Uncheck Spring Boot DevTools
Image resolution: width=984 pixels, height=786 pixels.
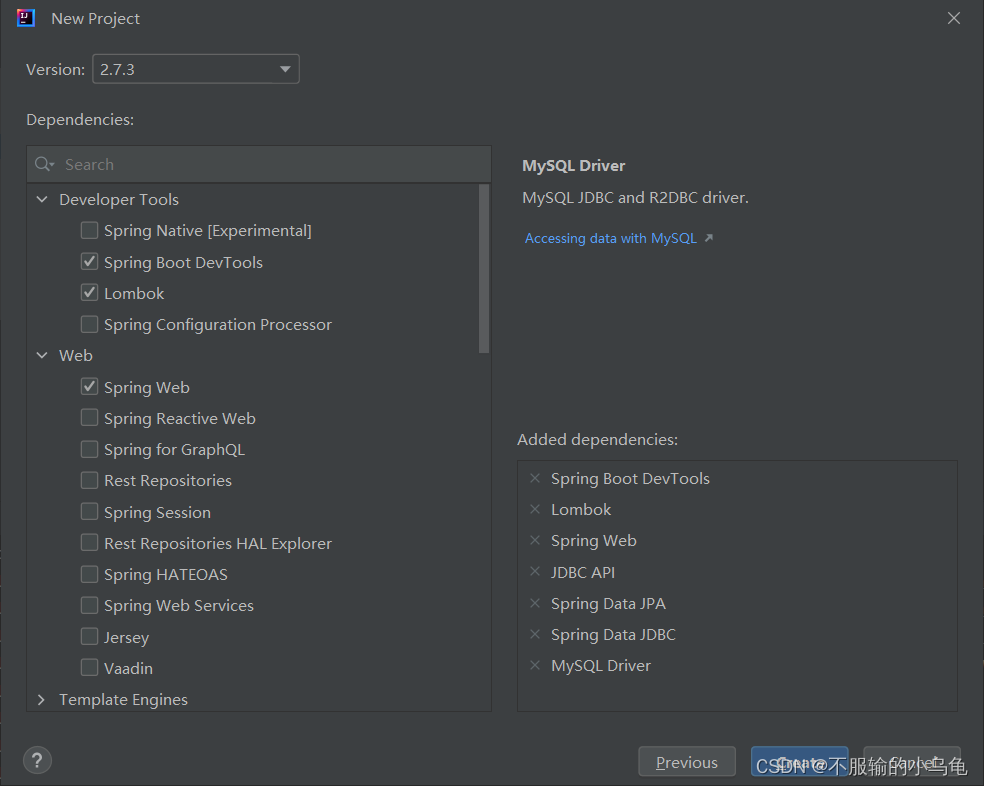(89, 262)
